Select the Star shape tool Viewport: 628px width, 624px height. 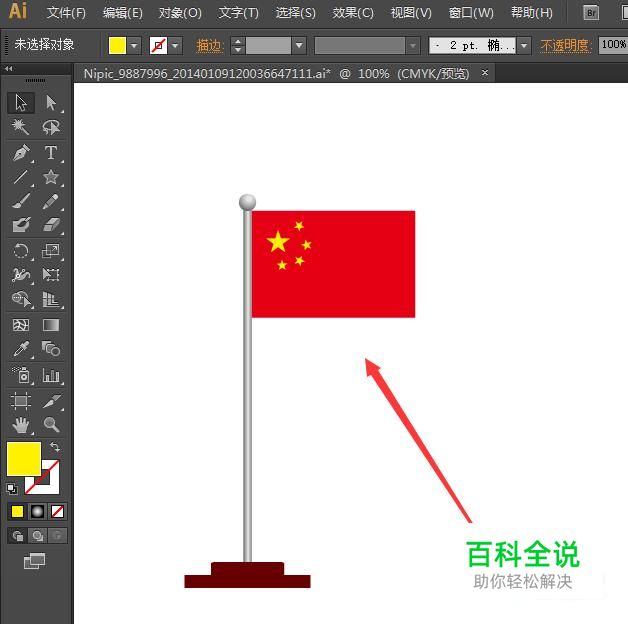[51, 177]
